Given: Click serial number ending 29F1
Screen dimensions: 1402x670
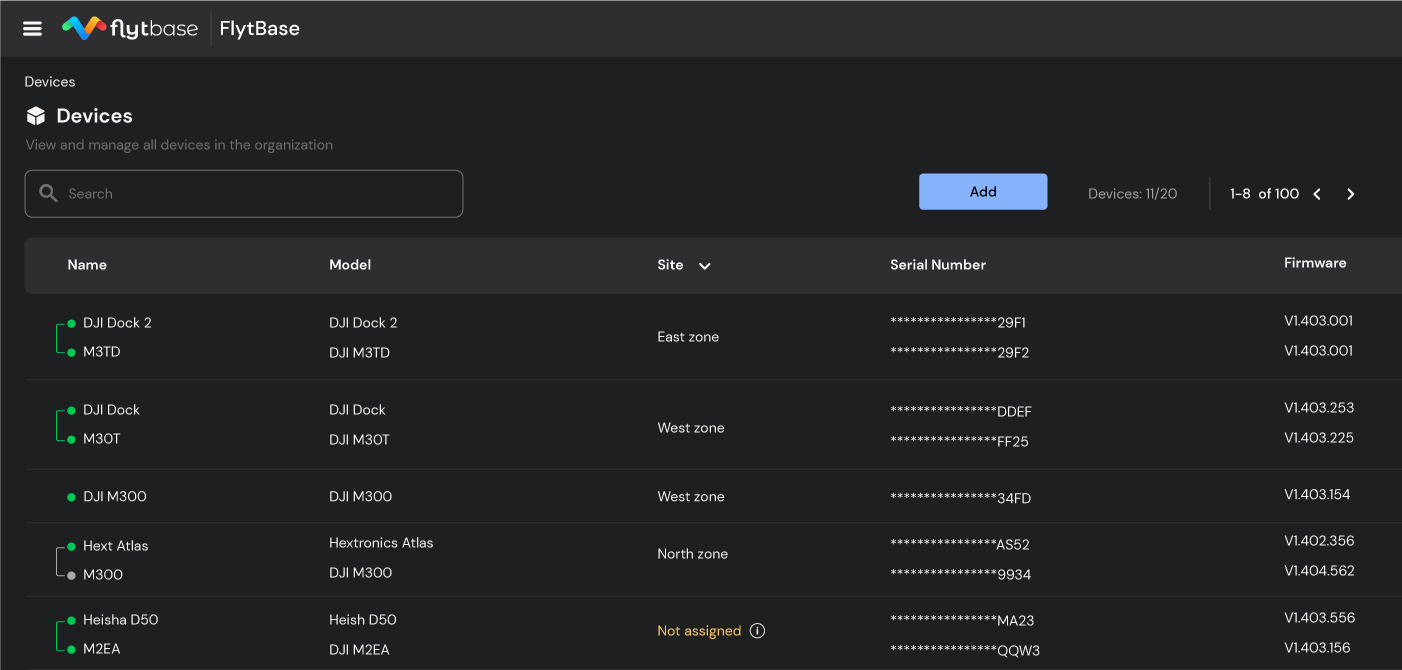Looking at the screenshot, I should coord(958,323).
